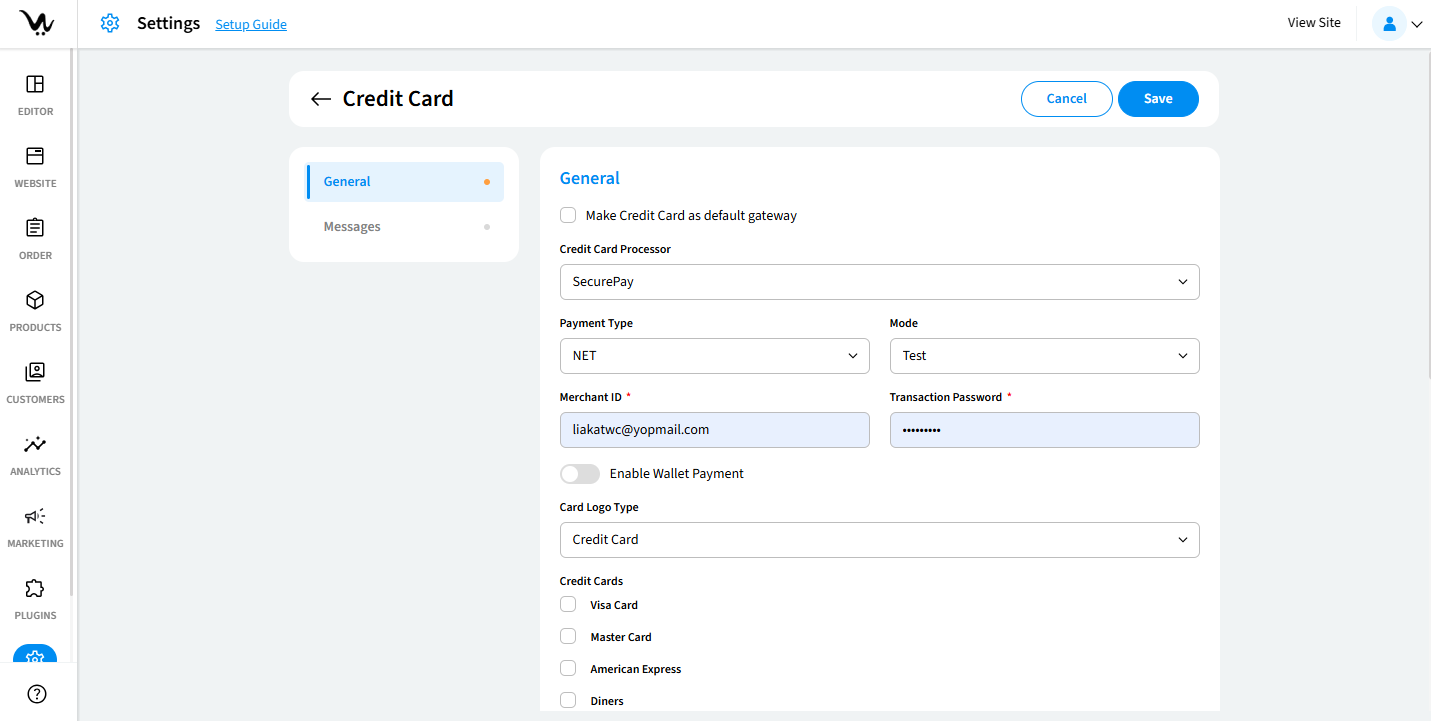1431x721 pixels.
Task: Click the Save button
Action: tap(1158, 99)
